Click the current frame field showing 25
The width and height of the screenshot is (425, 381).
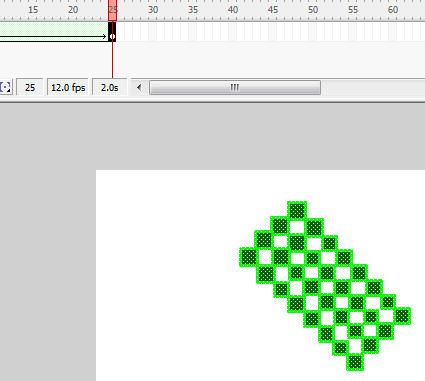30,88
